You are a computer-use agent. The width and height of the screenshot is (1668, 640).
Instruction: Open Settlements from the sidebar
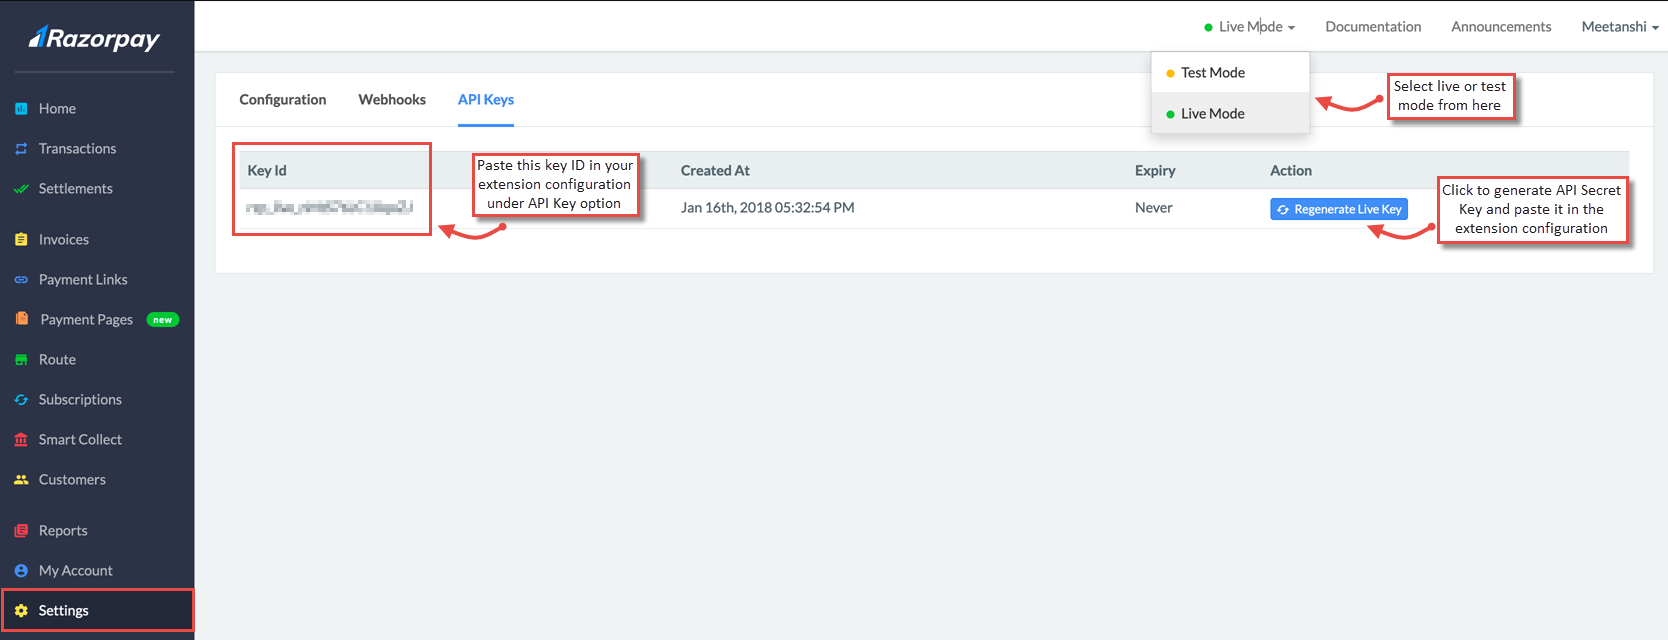[x=75, y=188]
